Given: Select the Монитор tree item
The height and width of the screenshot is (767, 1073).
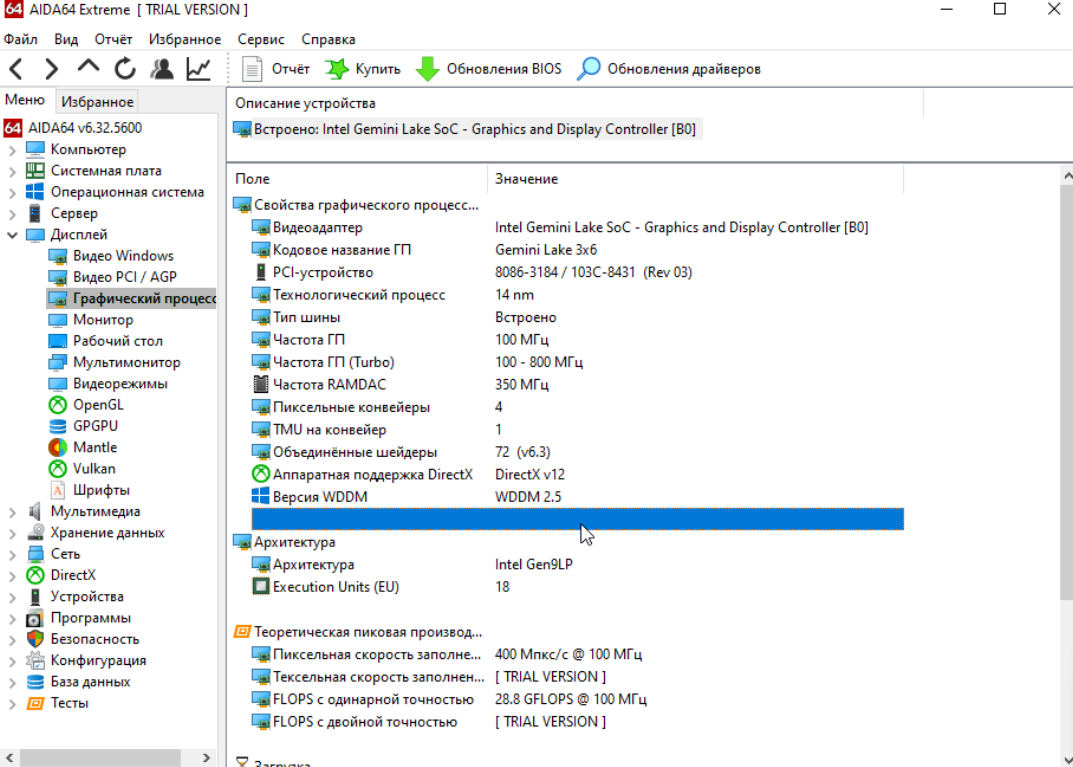Looking at the screenshot, I should tap(103, 320).
